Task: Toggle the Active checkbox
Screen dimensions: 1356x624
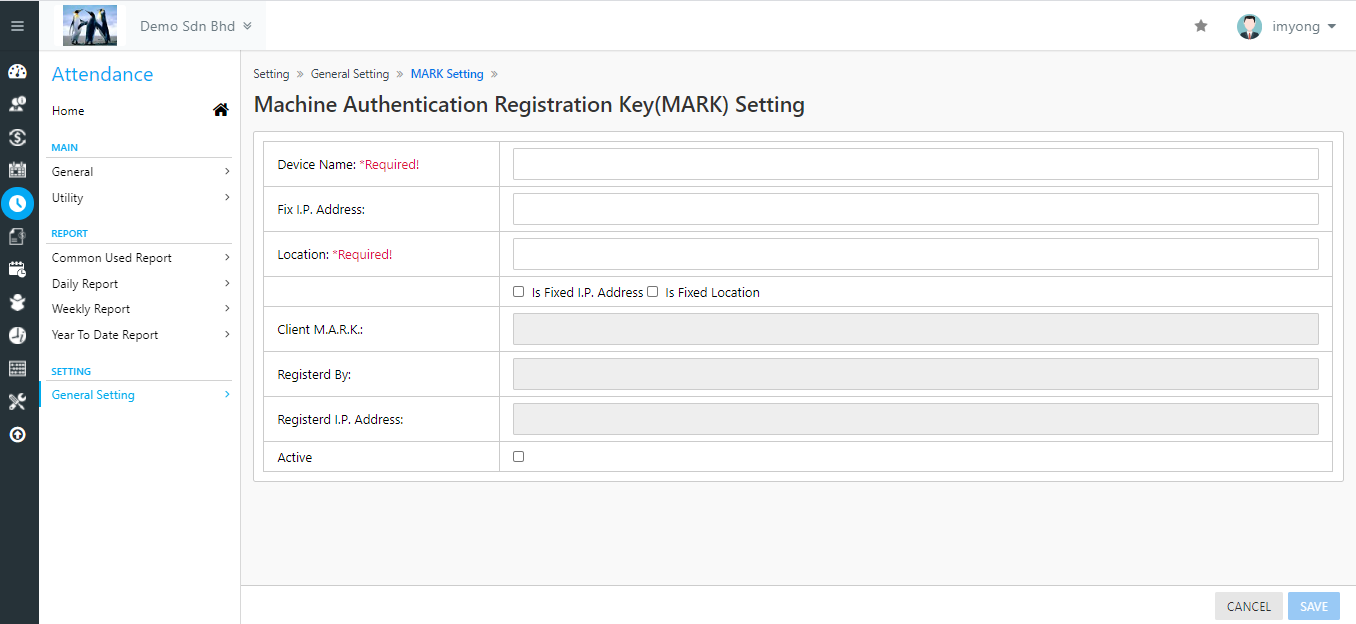Action: click(x=518, y=457)
